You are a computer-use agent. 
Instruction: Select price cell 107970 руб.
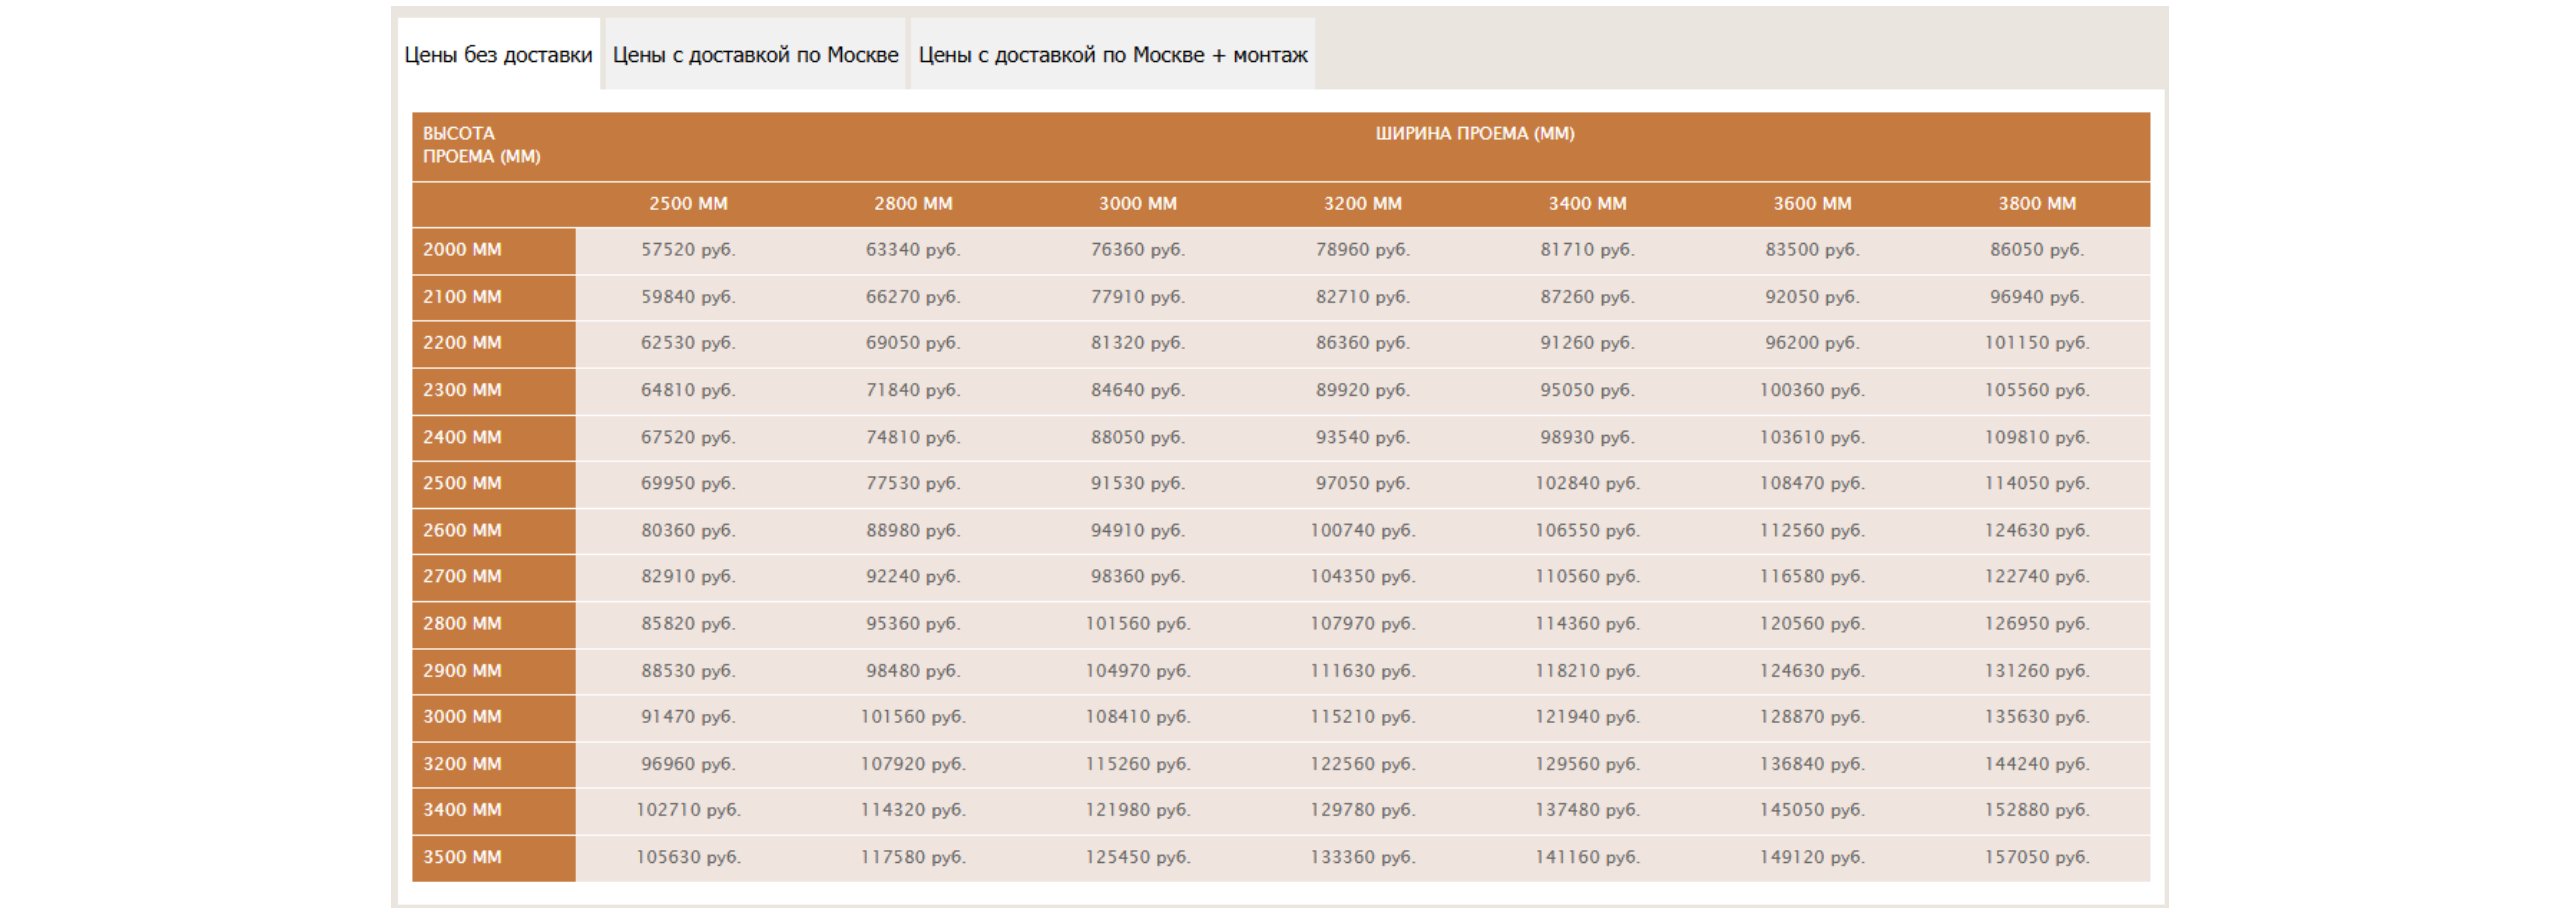pyautogui.click(x=1363, y=623)
